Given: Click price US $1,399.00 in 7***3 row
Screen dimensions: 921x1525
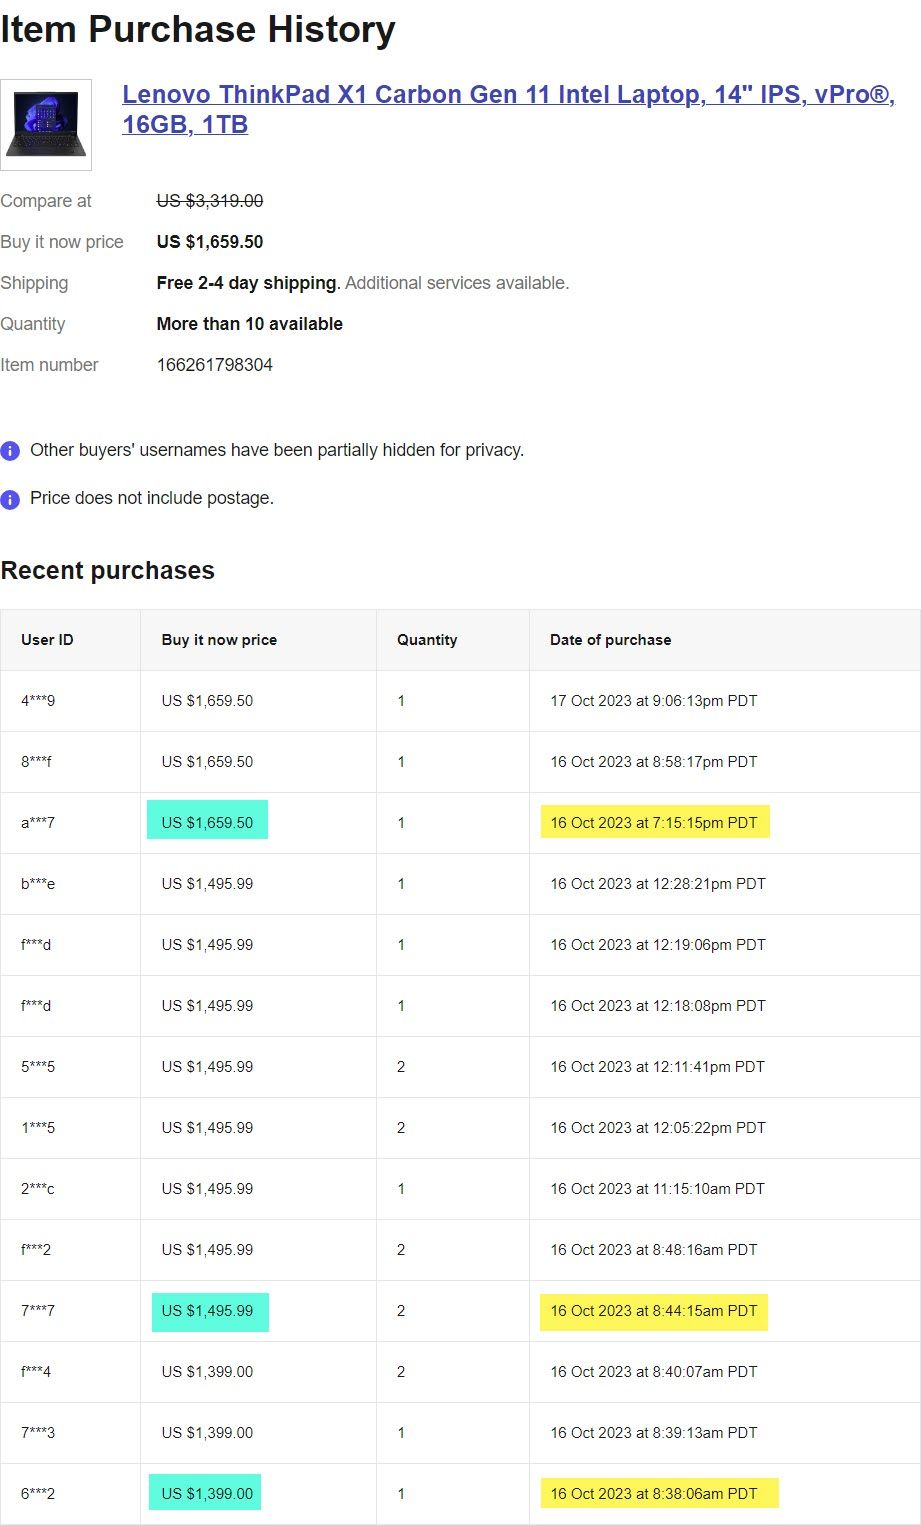Looking at the screenshot, I should (207, 1433).
